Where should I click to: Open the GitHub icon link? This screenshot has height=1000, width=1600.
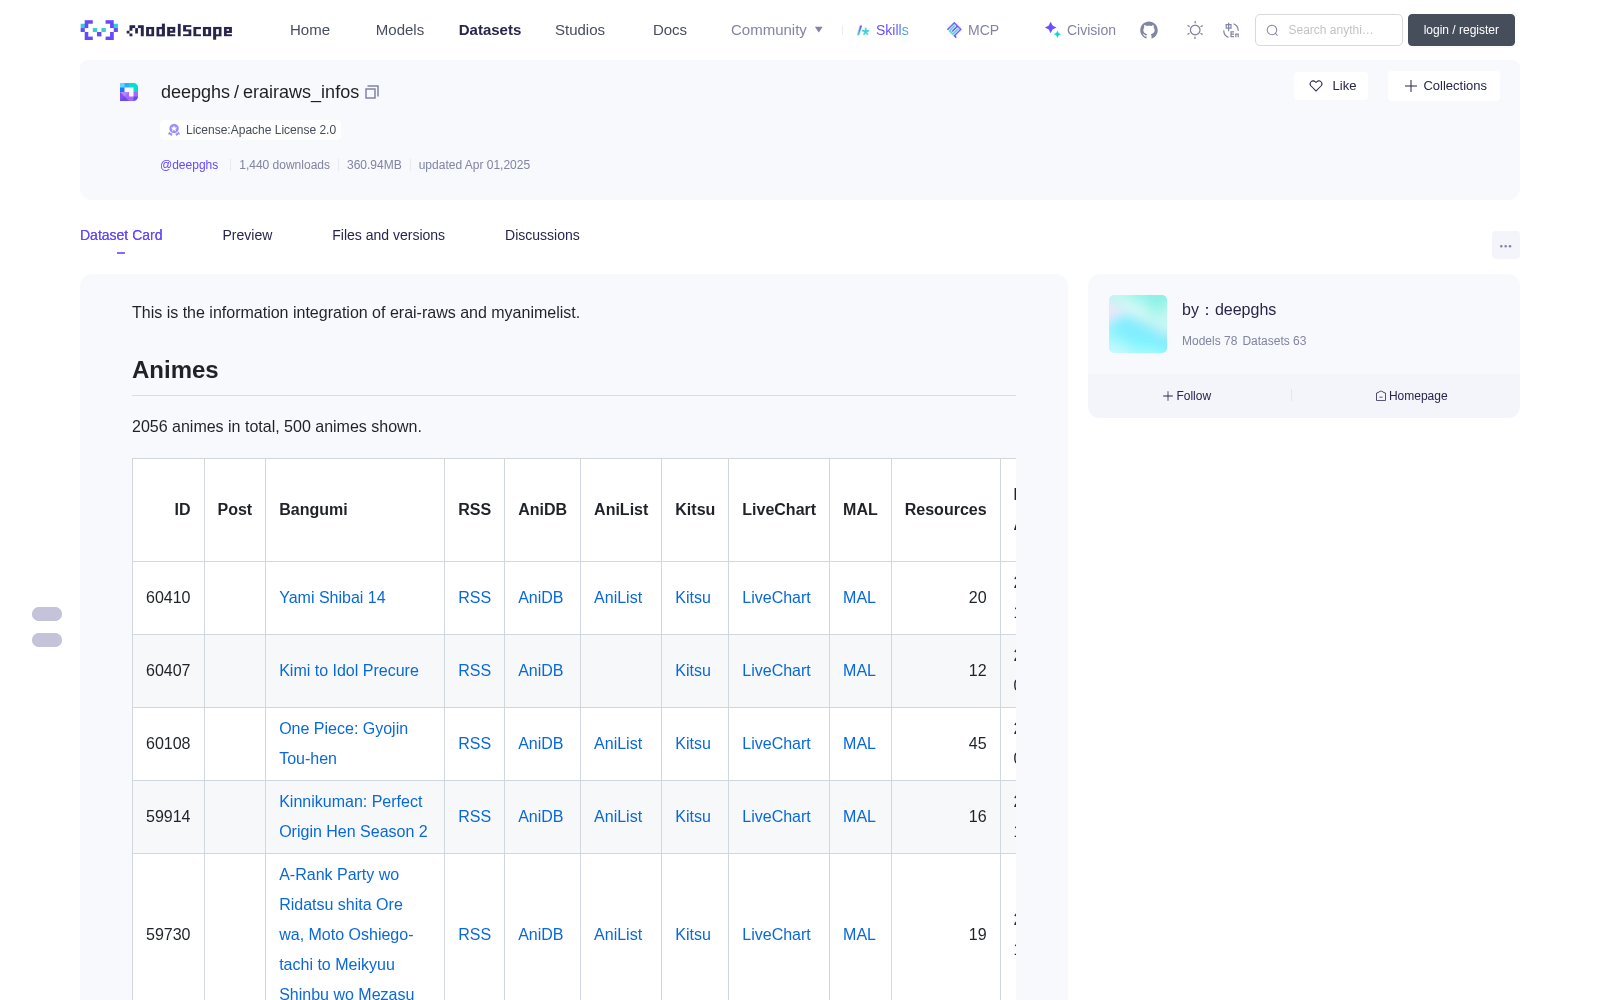[1149, 30]
